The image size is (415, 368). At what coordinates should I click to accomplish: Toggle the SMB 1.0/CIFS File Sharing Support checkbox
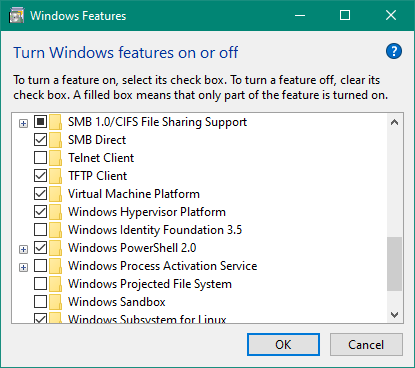(x=40, y=122)
